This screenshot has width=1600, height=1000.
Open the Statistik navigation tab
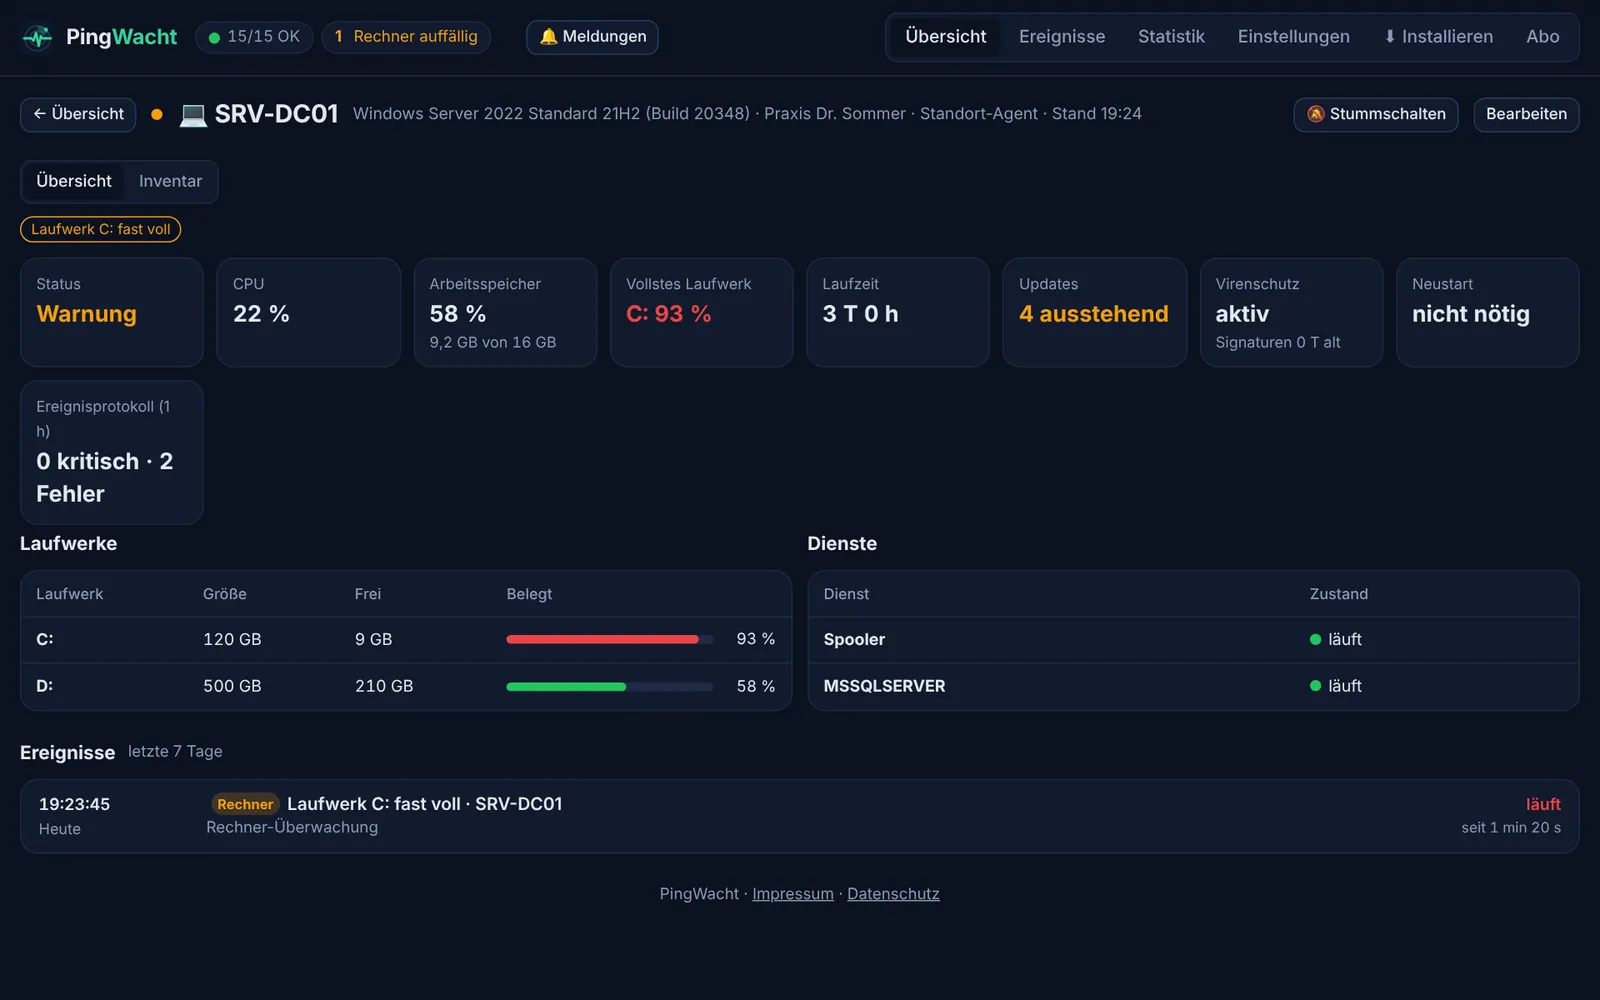point(1171,37)
